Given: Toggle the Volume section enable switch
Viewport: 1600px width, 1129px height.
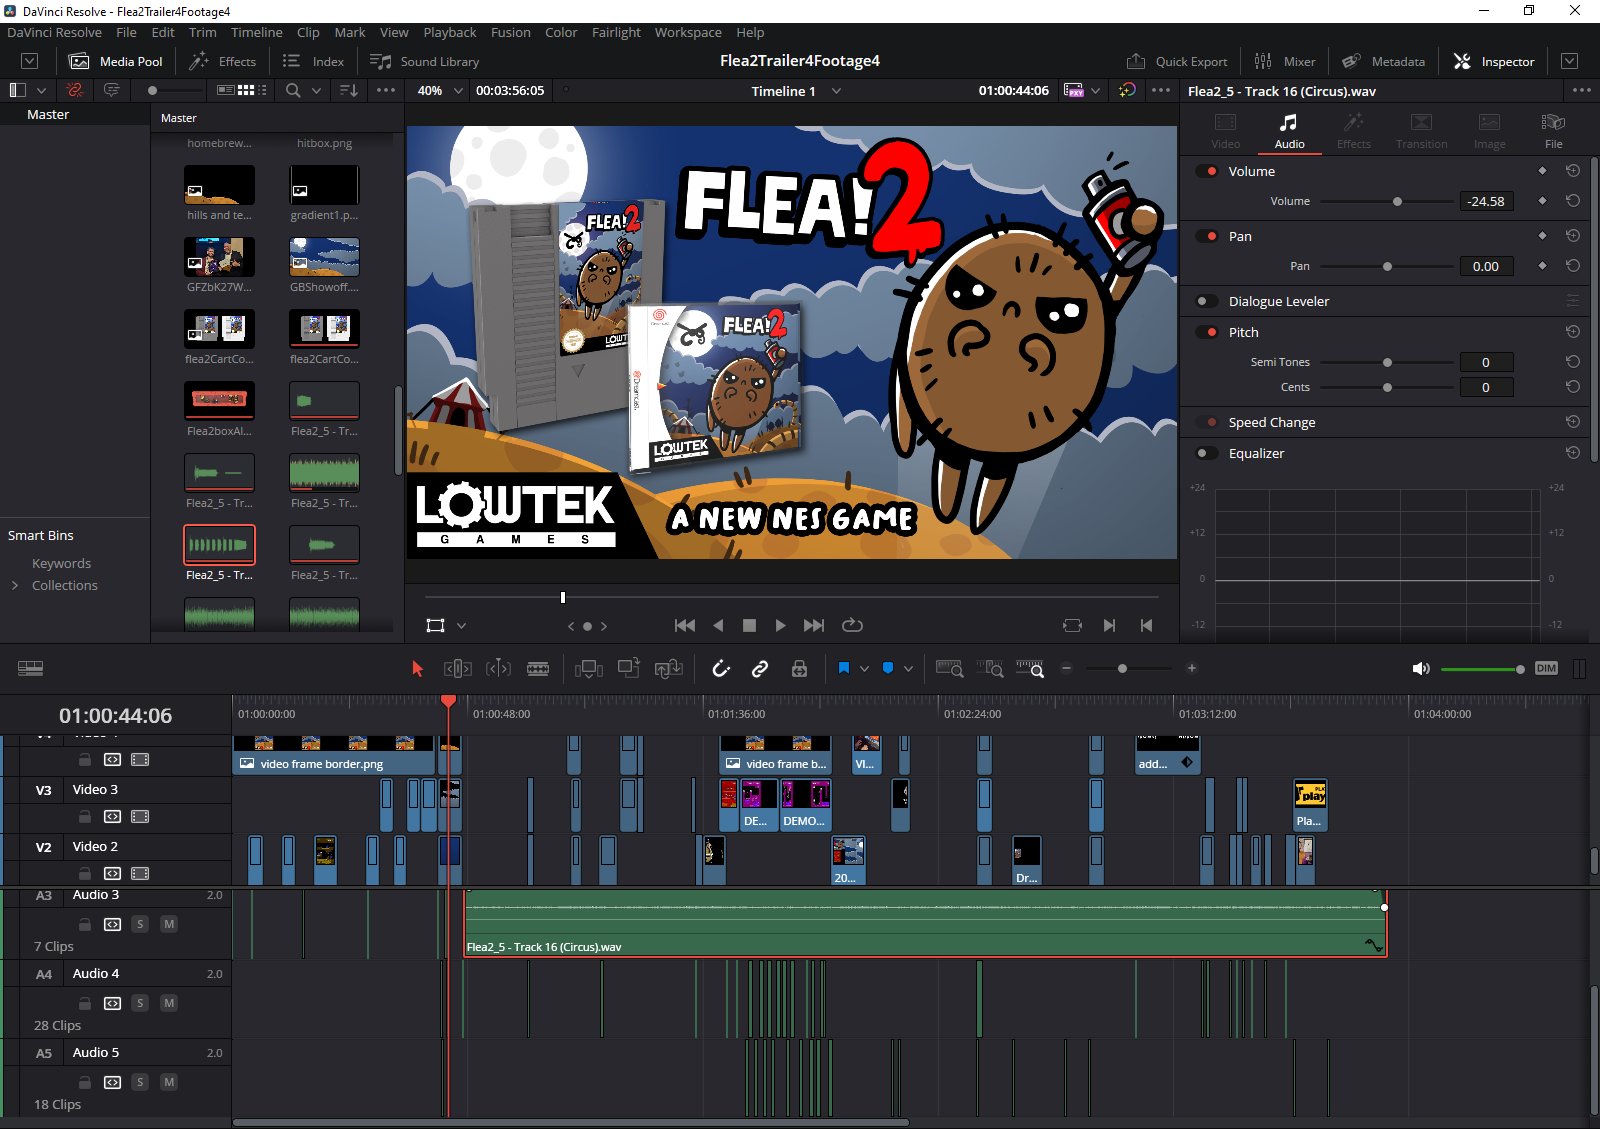Looking at the screenshot, I should [1207, 171].
